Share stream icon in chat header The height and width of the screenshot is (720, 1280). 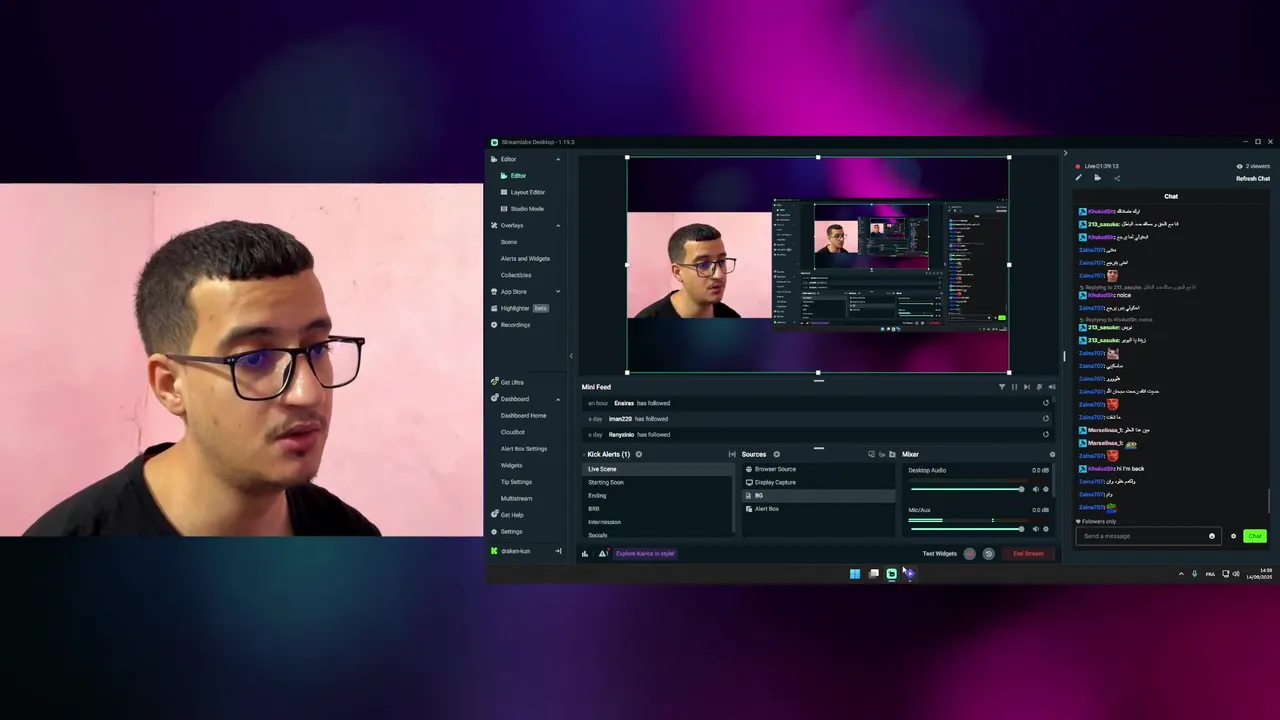1116,178
